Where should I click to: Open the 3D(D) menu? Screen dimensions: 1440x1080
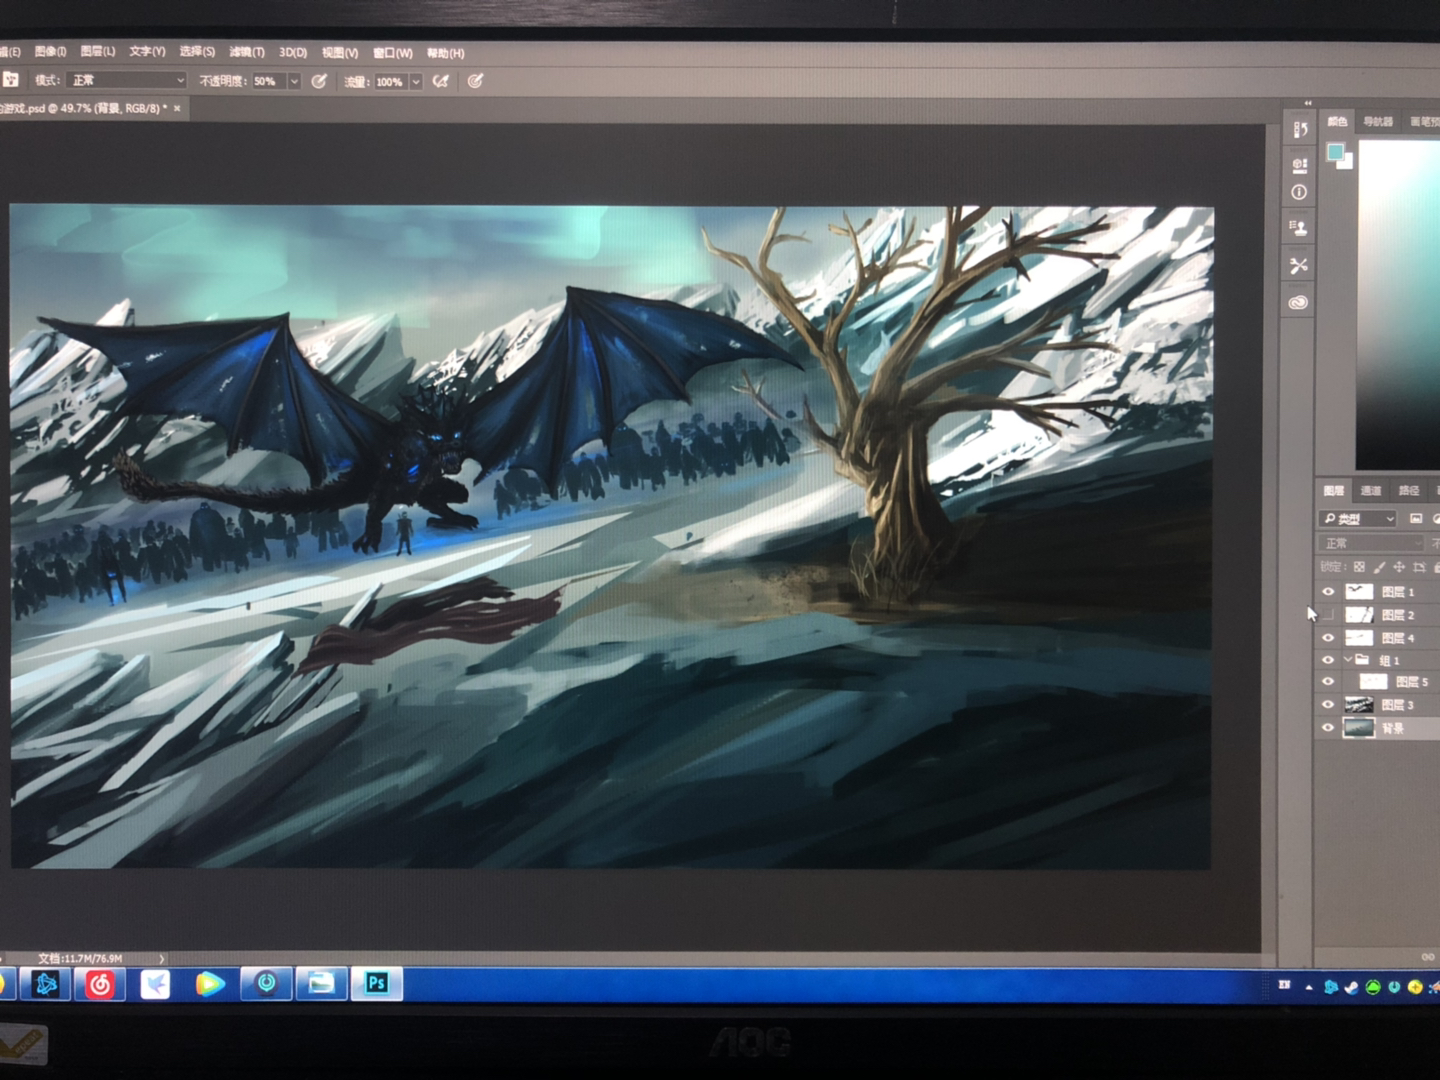click(x=293, y=52)
